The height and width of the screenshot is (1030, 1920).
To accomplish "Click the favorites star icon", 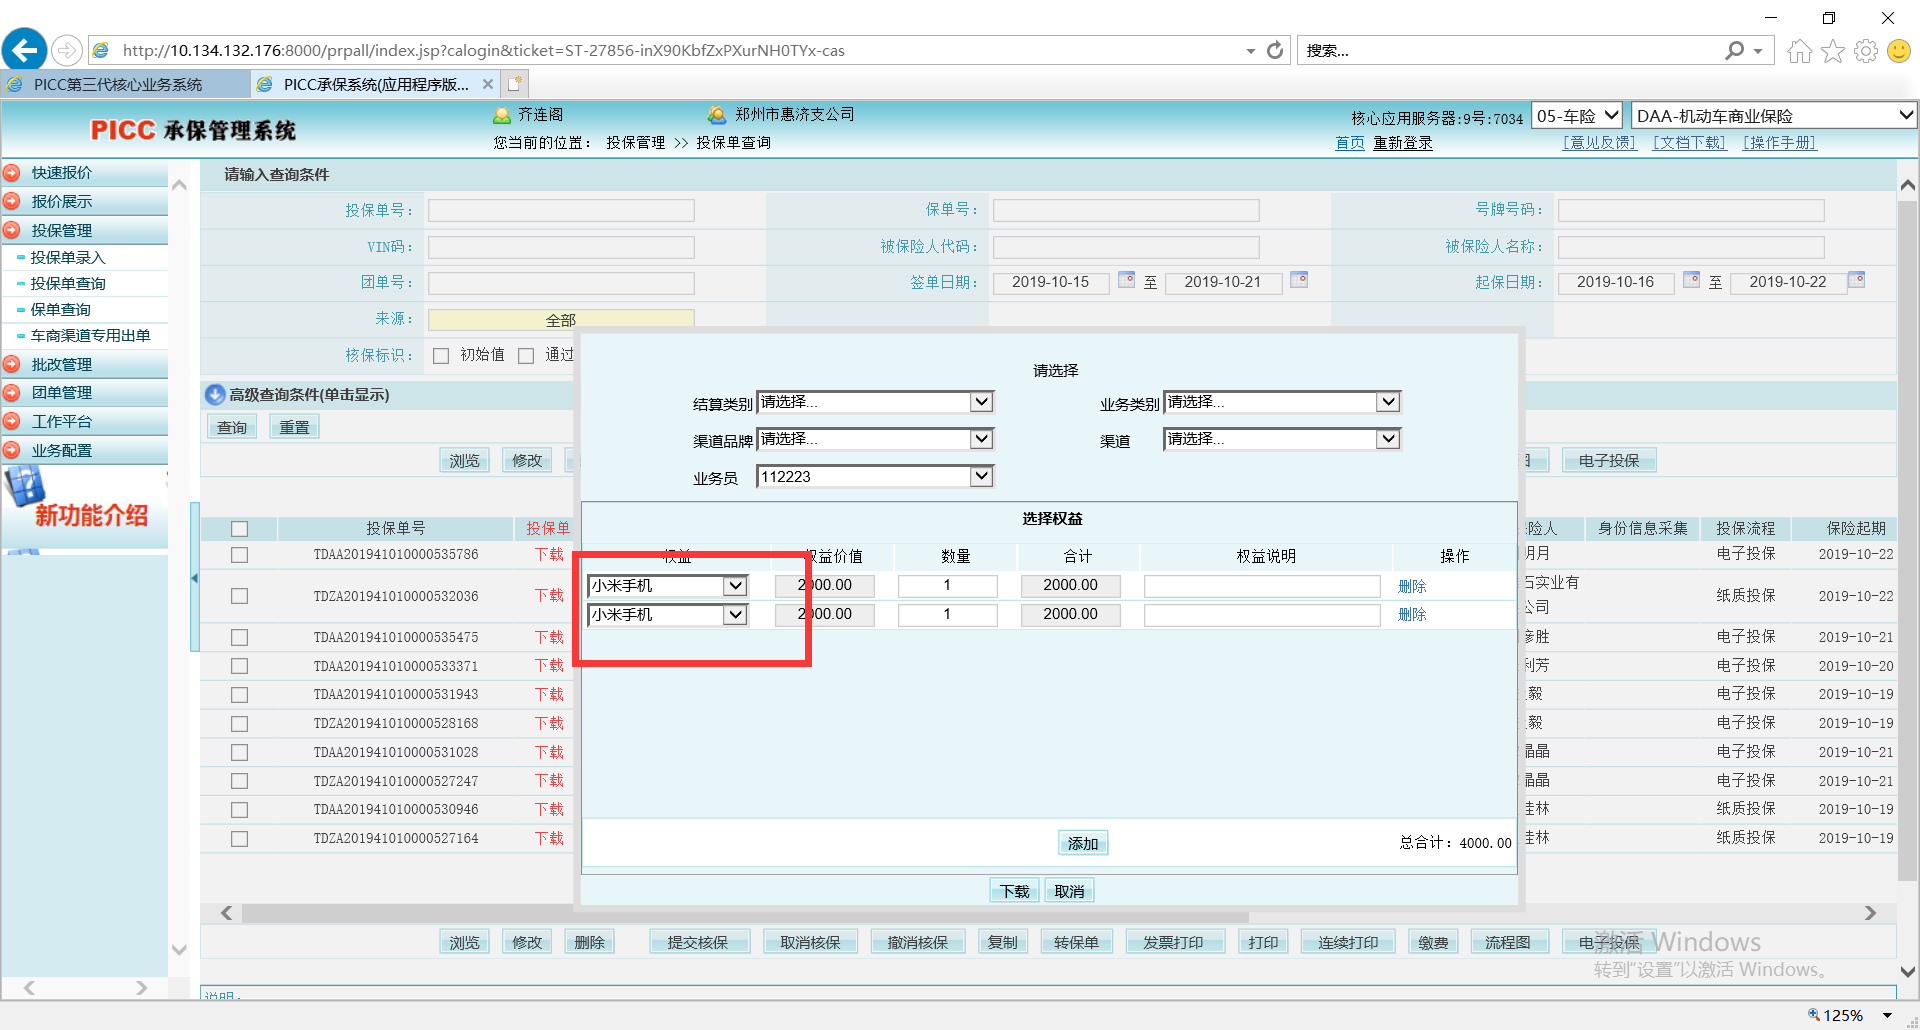I will click(1832, 51).
